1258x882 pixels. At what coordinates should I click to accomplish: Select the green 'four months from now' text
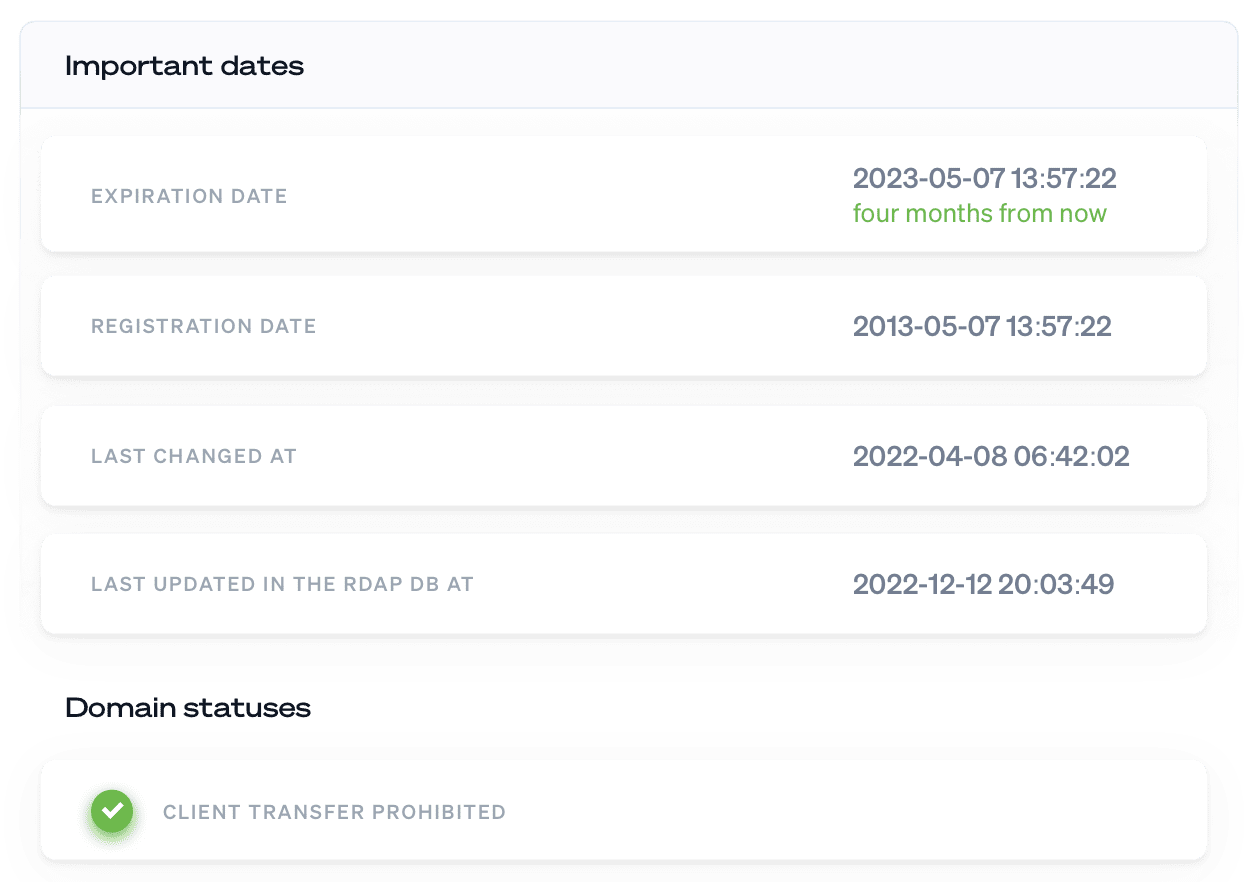(x=980, y=213)
